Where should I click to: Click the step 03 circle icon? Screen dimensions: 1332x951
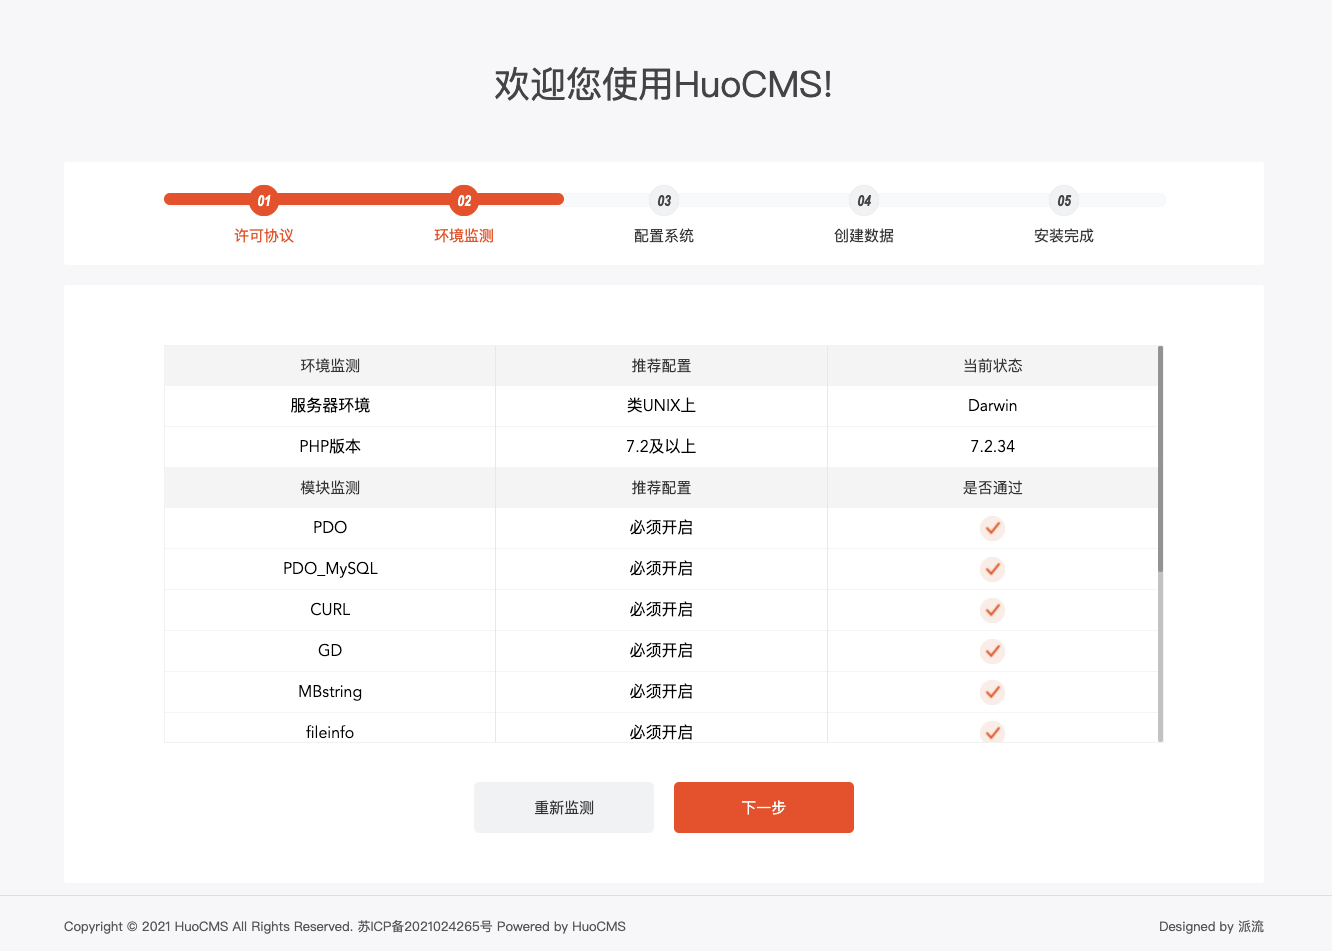[664, 200]
